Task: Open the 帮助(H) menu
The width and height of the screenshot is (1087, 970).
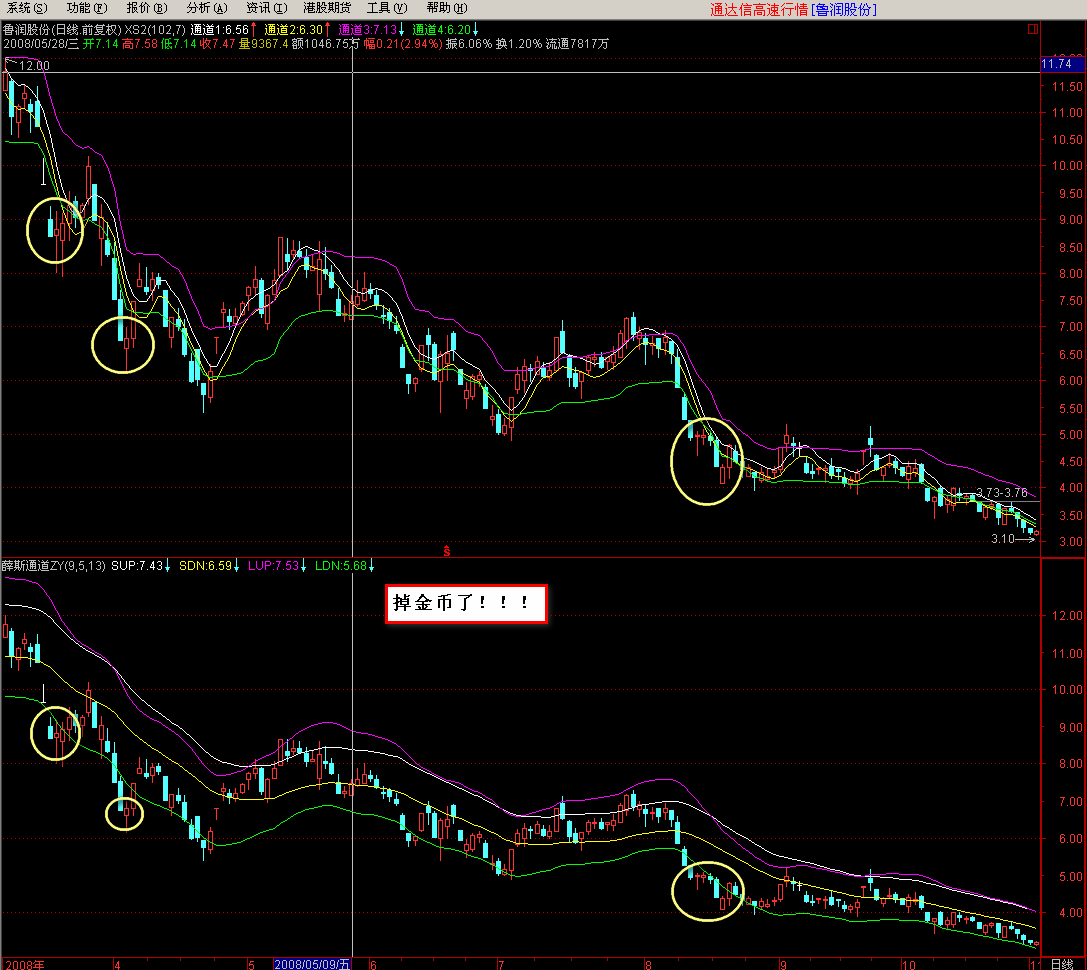Action: coord(447,8)
